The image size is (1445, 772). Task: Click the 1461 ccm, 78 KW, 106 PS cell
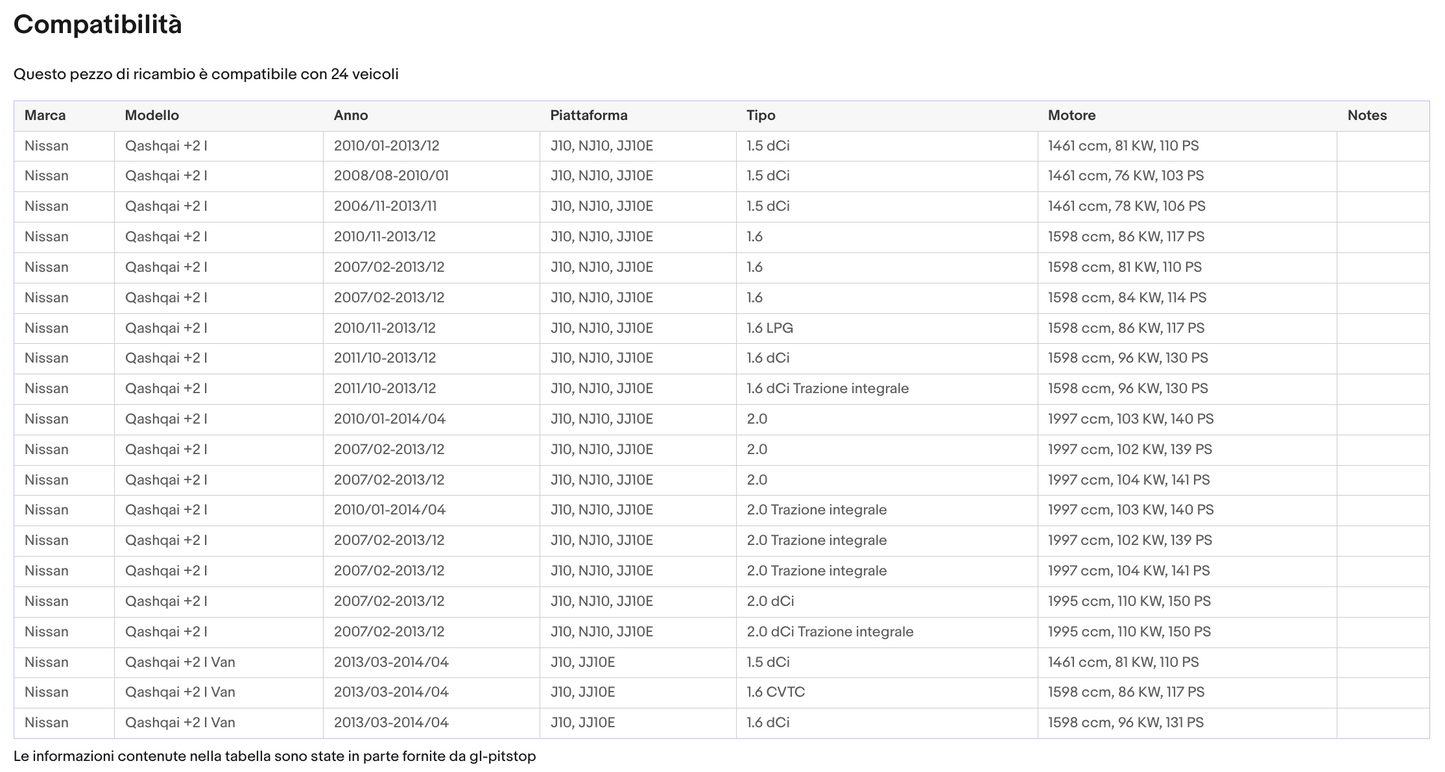point(1127,206)
